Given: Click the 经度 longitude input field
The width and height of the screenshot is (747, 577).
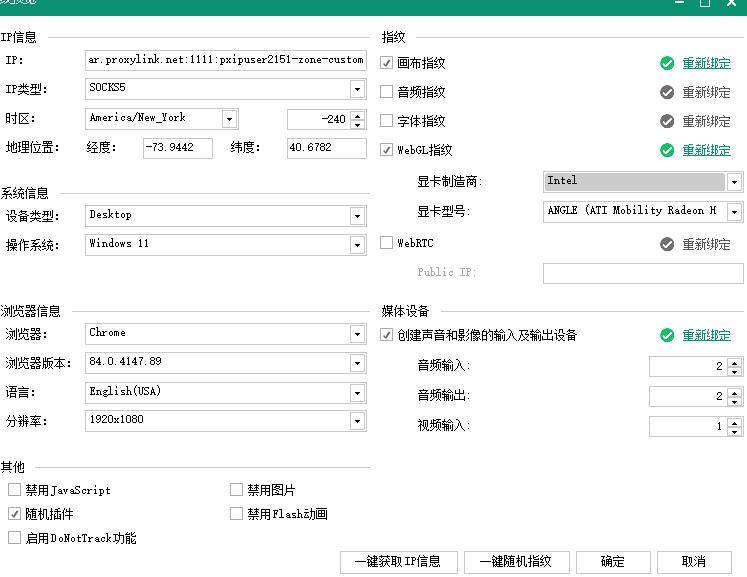Looking at the screenshot, I should (178, 148).
